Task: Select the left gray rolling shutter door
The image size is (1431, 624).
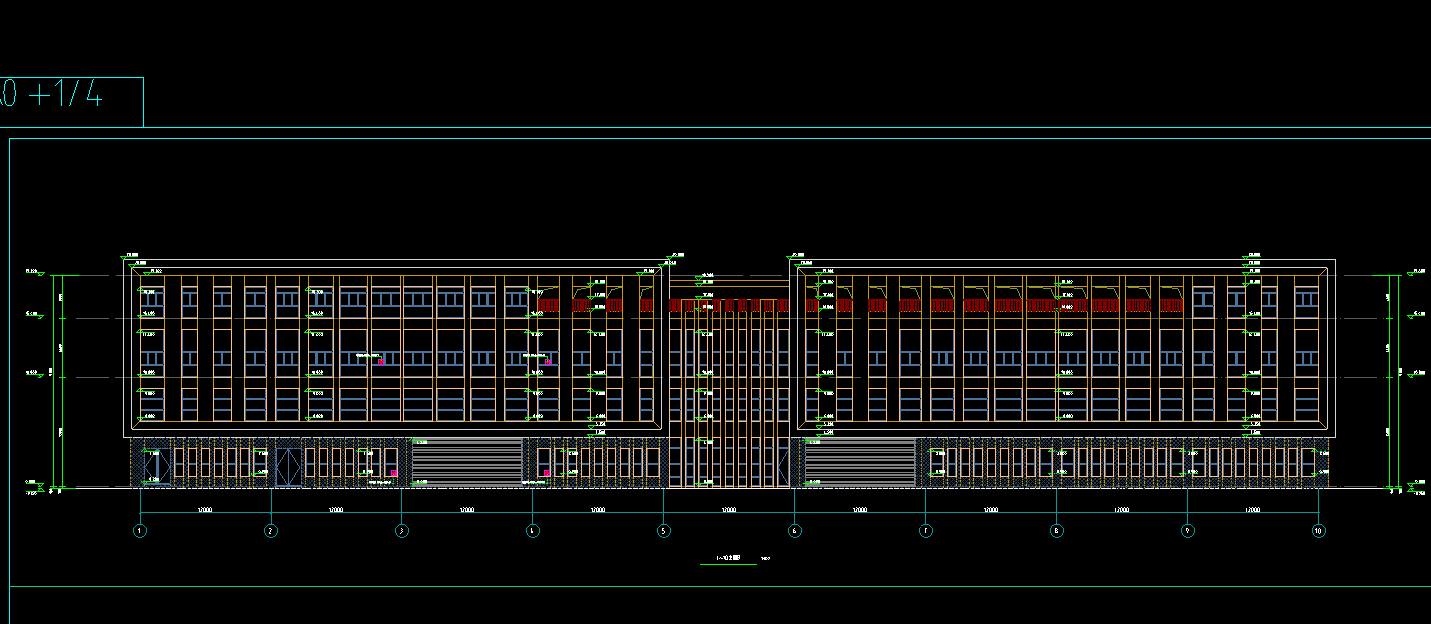Action: pyautogui.click(x=467, y=462)
